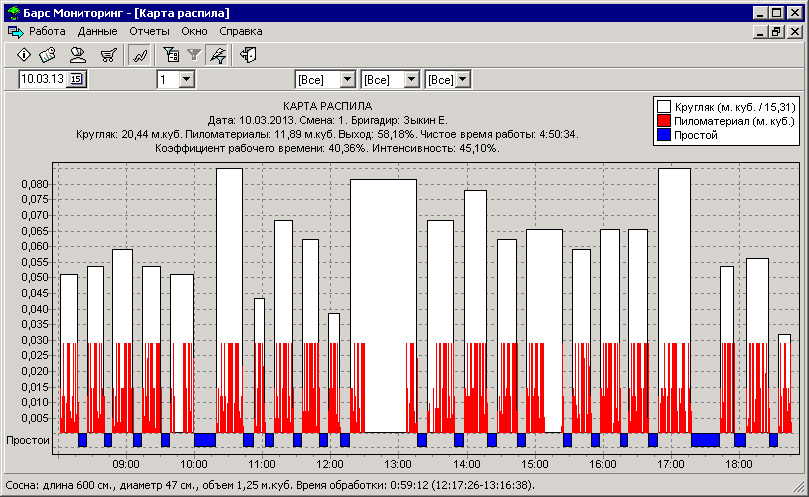Expand the second [Все] dropdown
Image resolution: width=809 pixels, height=497 pixels.
[410, 79]
